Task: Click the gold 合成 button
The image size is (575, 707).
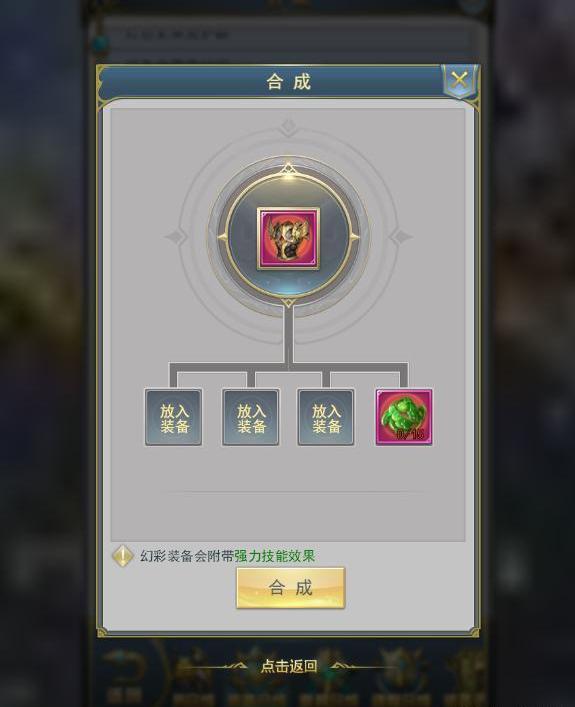Action: [x=290, y=588]
